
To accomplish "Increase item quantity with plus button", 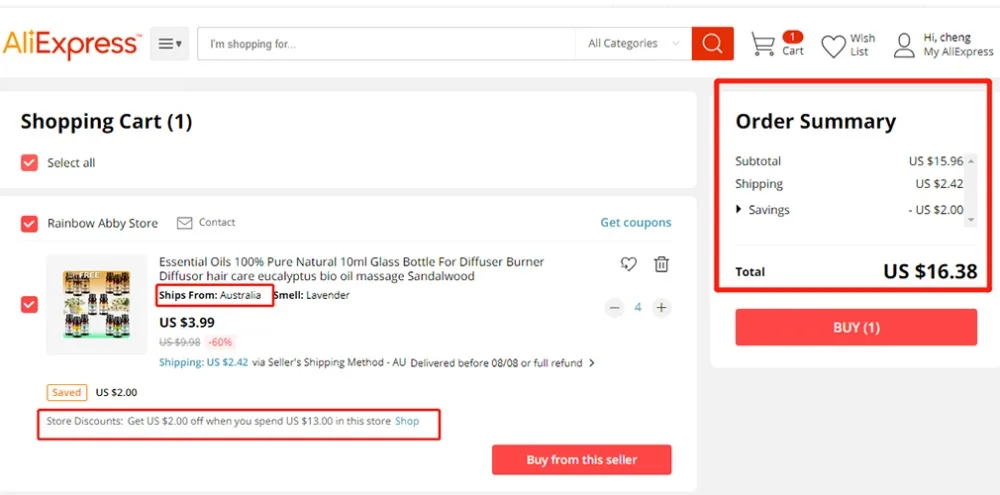I will point(661,307).
